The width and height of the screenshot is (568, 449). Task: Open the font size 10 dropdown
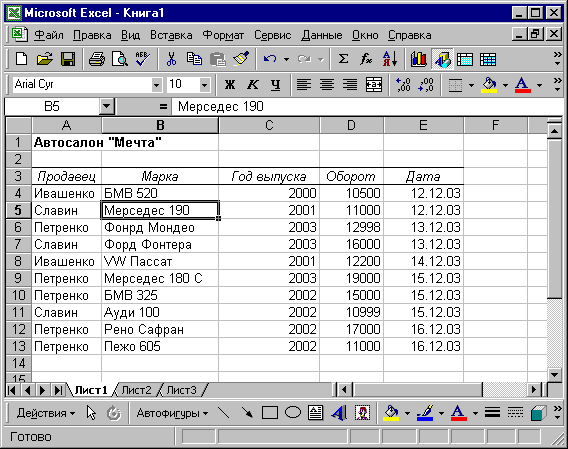point(204,85)
